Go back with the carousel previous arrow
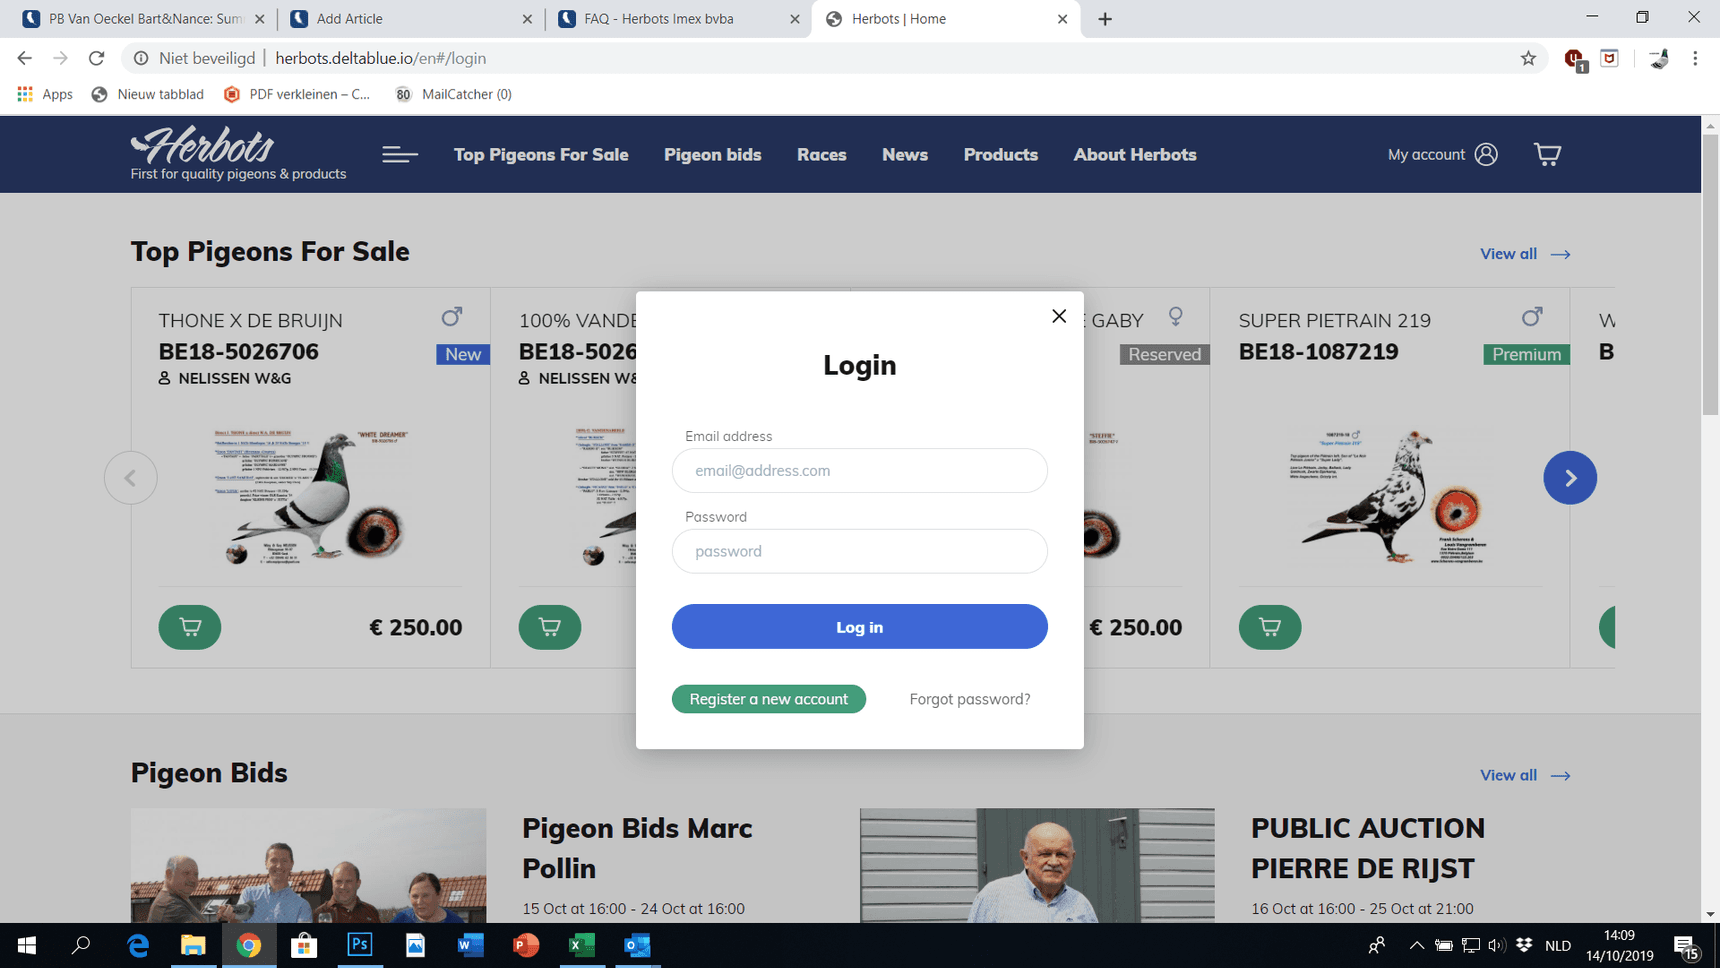 coord(131,478)
